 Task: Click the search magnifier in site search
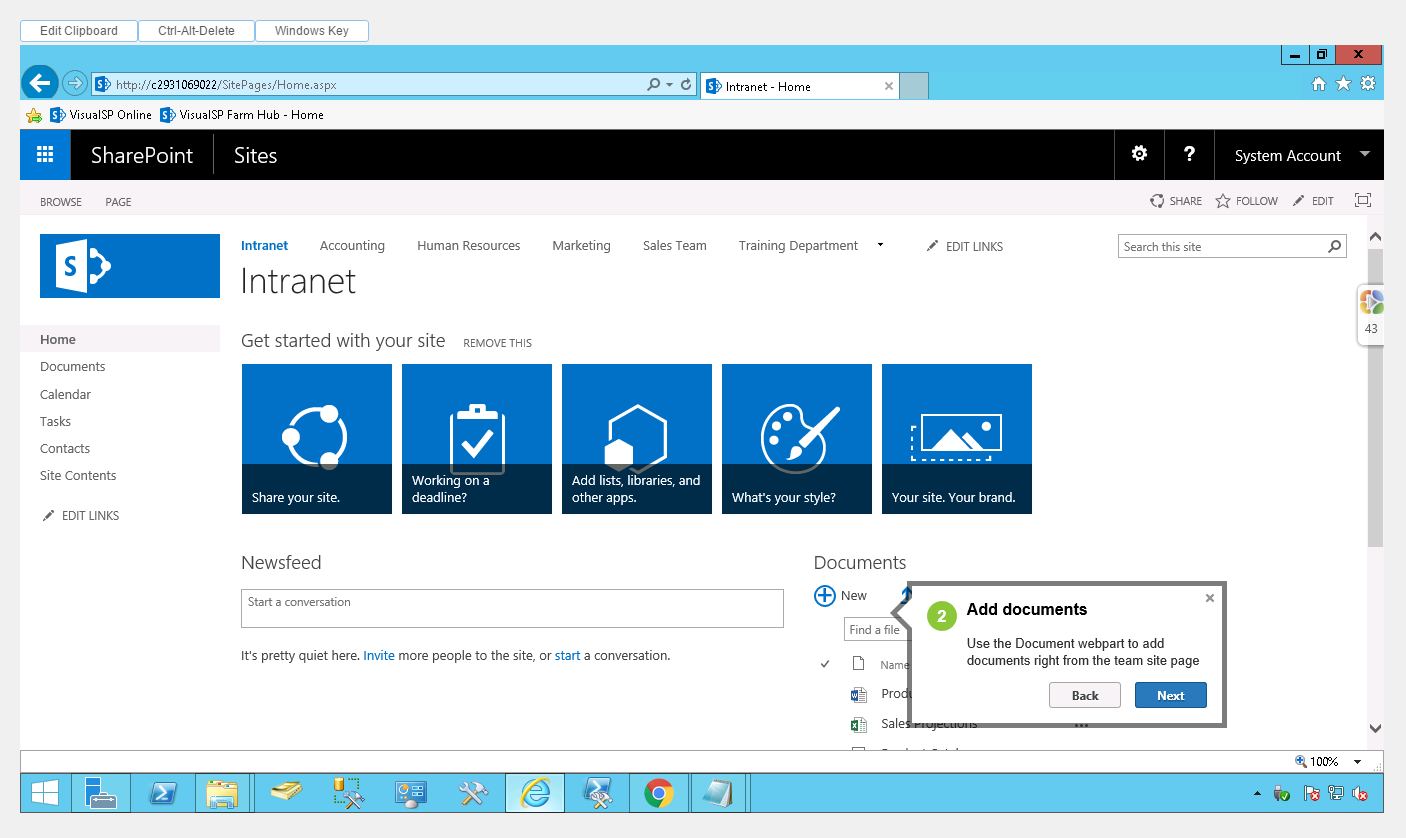pos(1334,246)
